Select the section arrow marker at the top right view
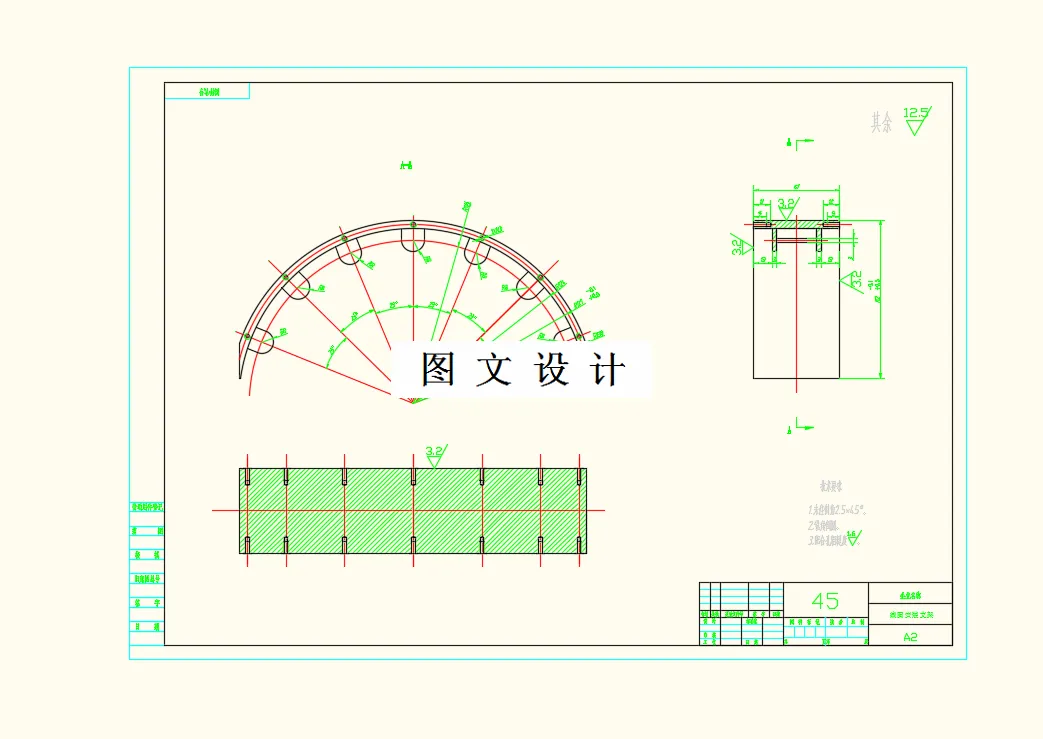The image size is (1043, 739). click(x=800, y=142)
